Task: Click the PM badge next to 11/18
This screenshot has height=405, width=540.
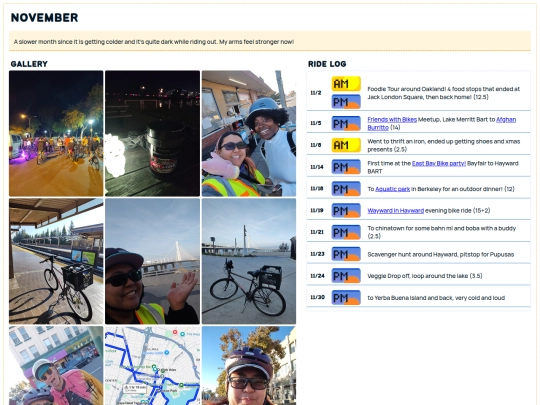Action: point(346,189)
